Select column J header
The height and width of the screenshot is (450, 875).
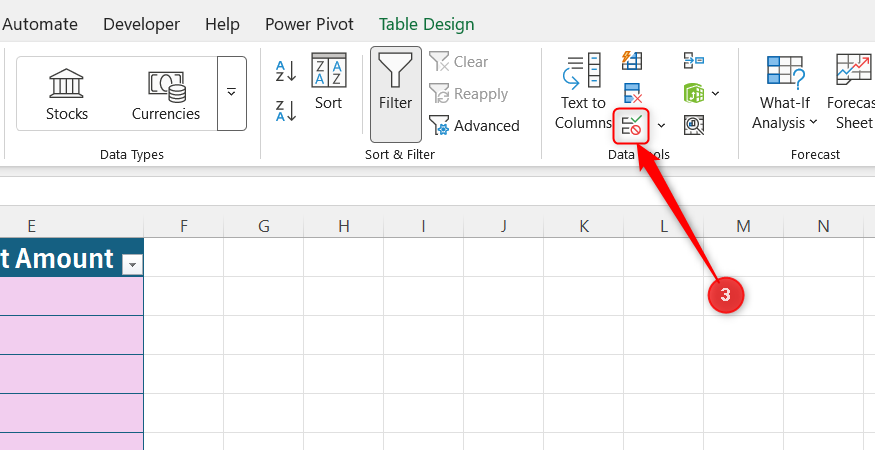(503, 226)
